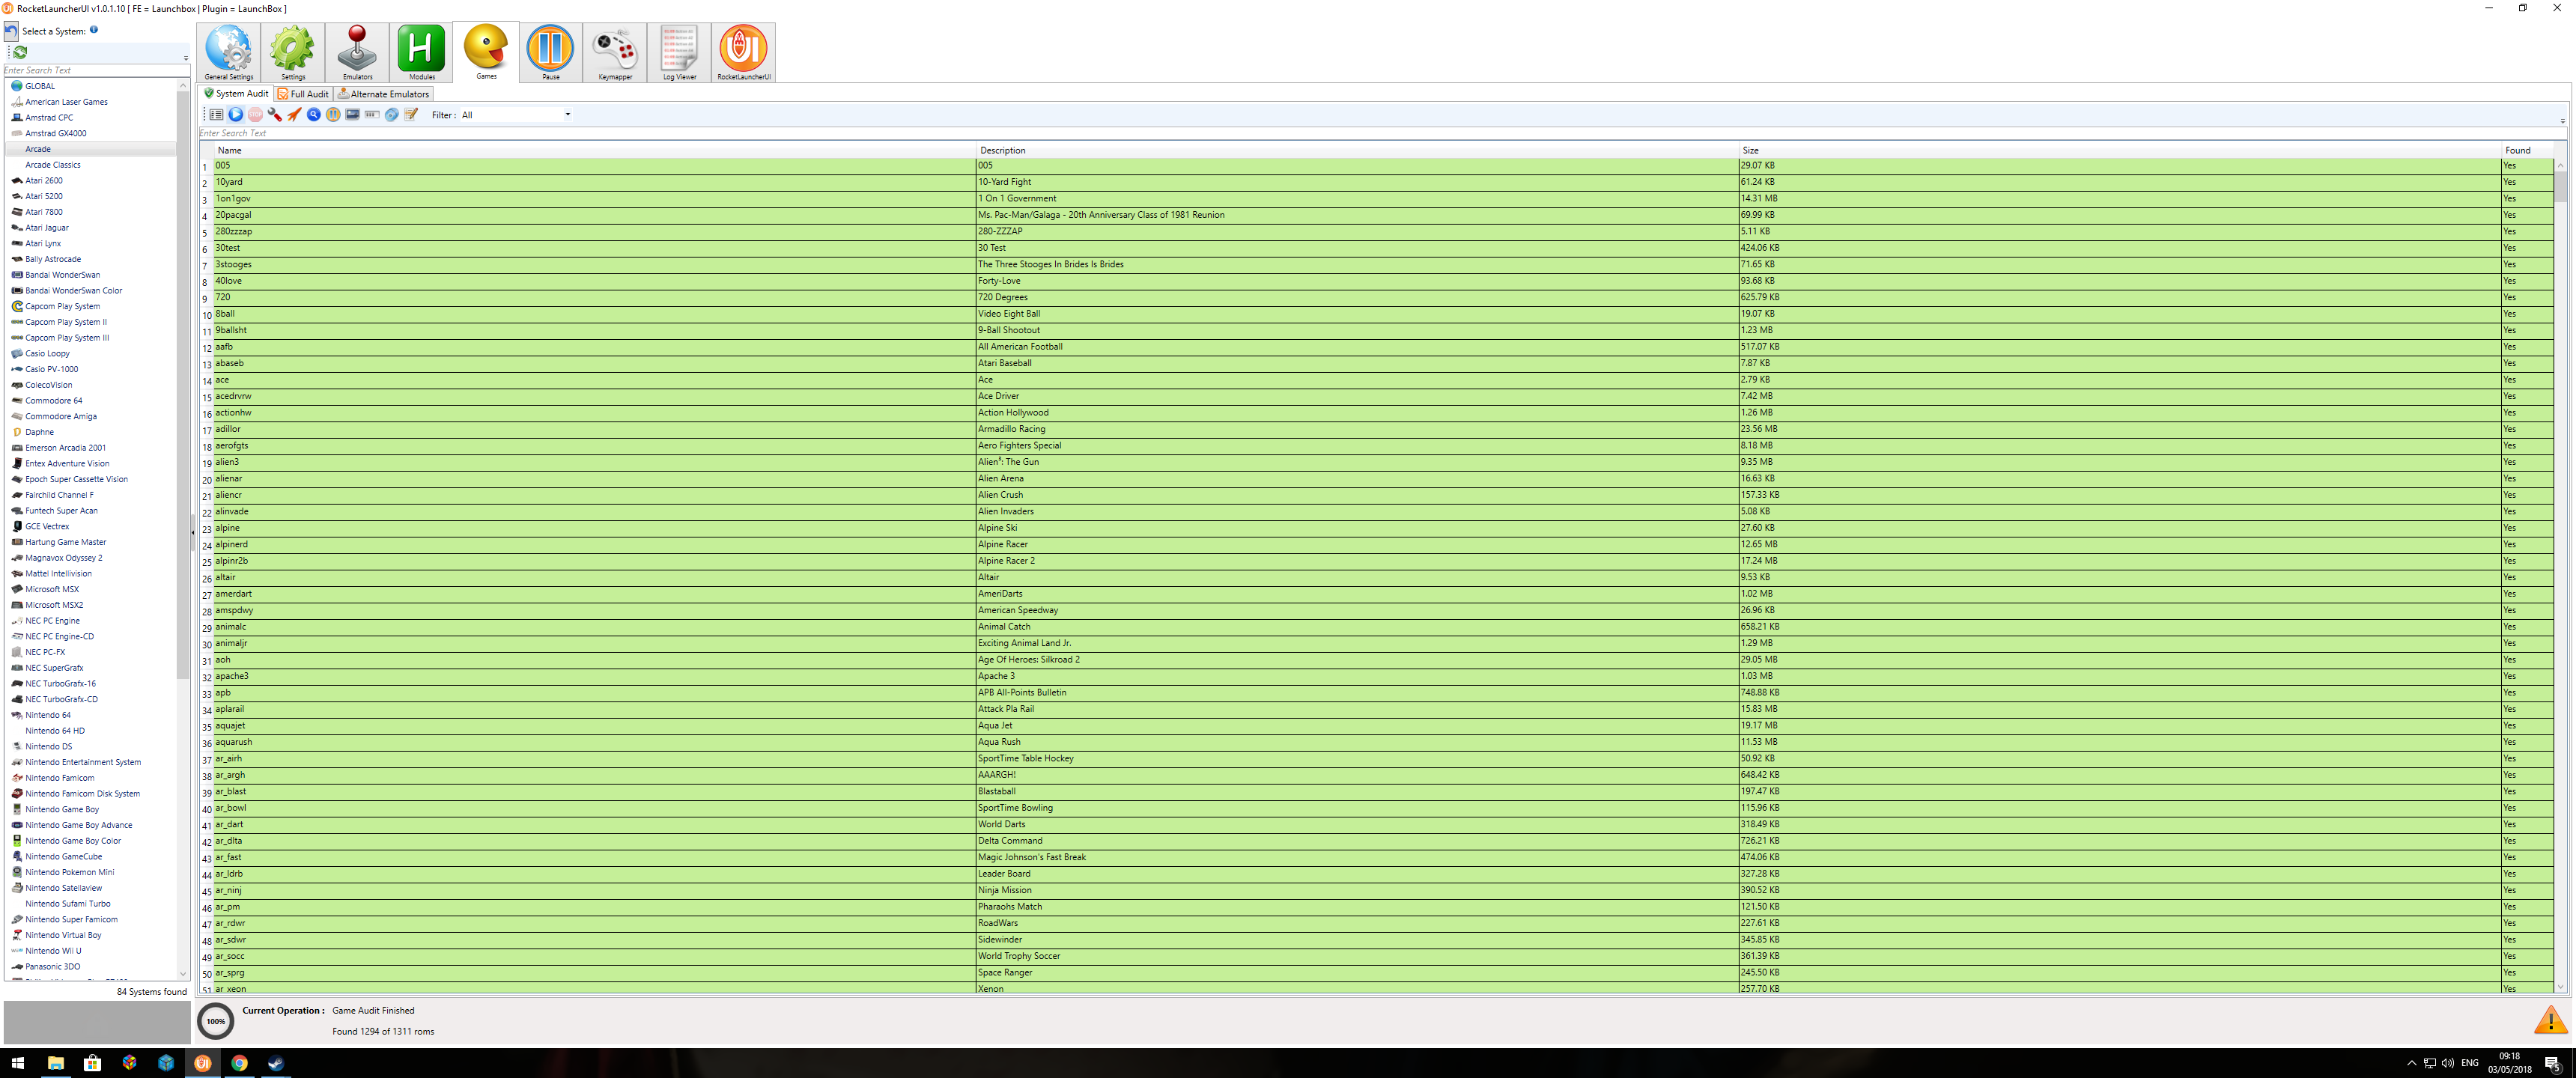Click the grey bezel bar icon in toolbar
Viewport: 2576px width, 1078px height.
coord(372,115)
